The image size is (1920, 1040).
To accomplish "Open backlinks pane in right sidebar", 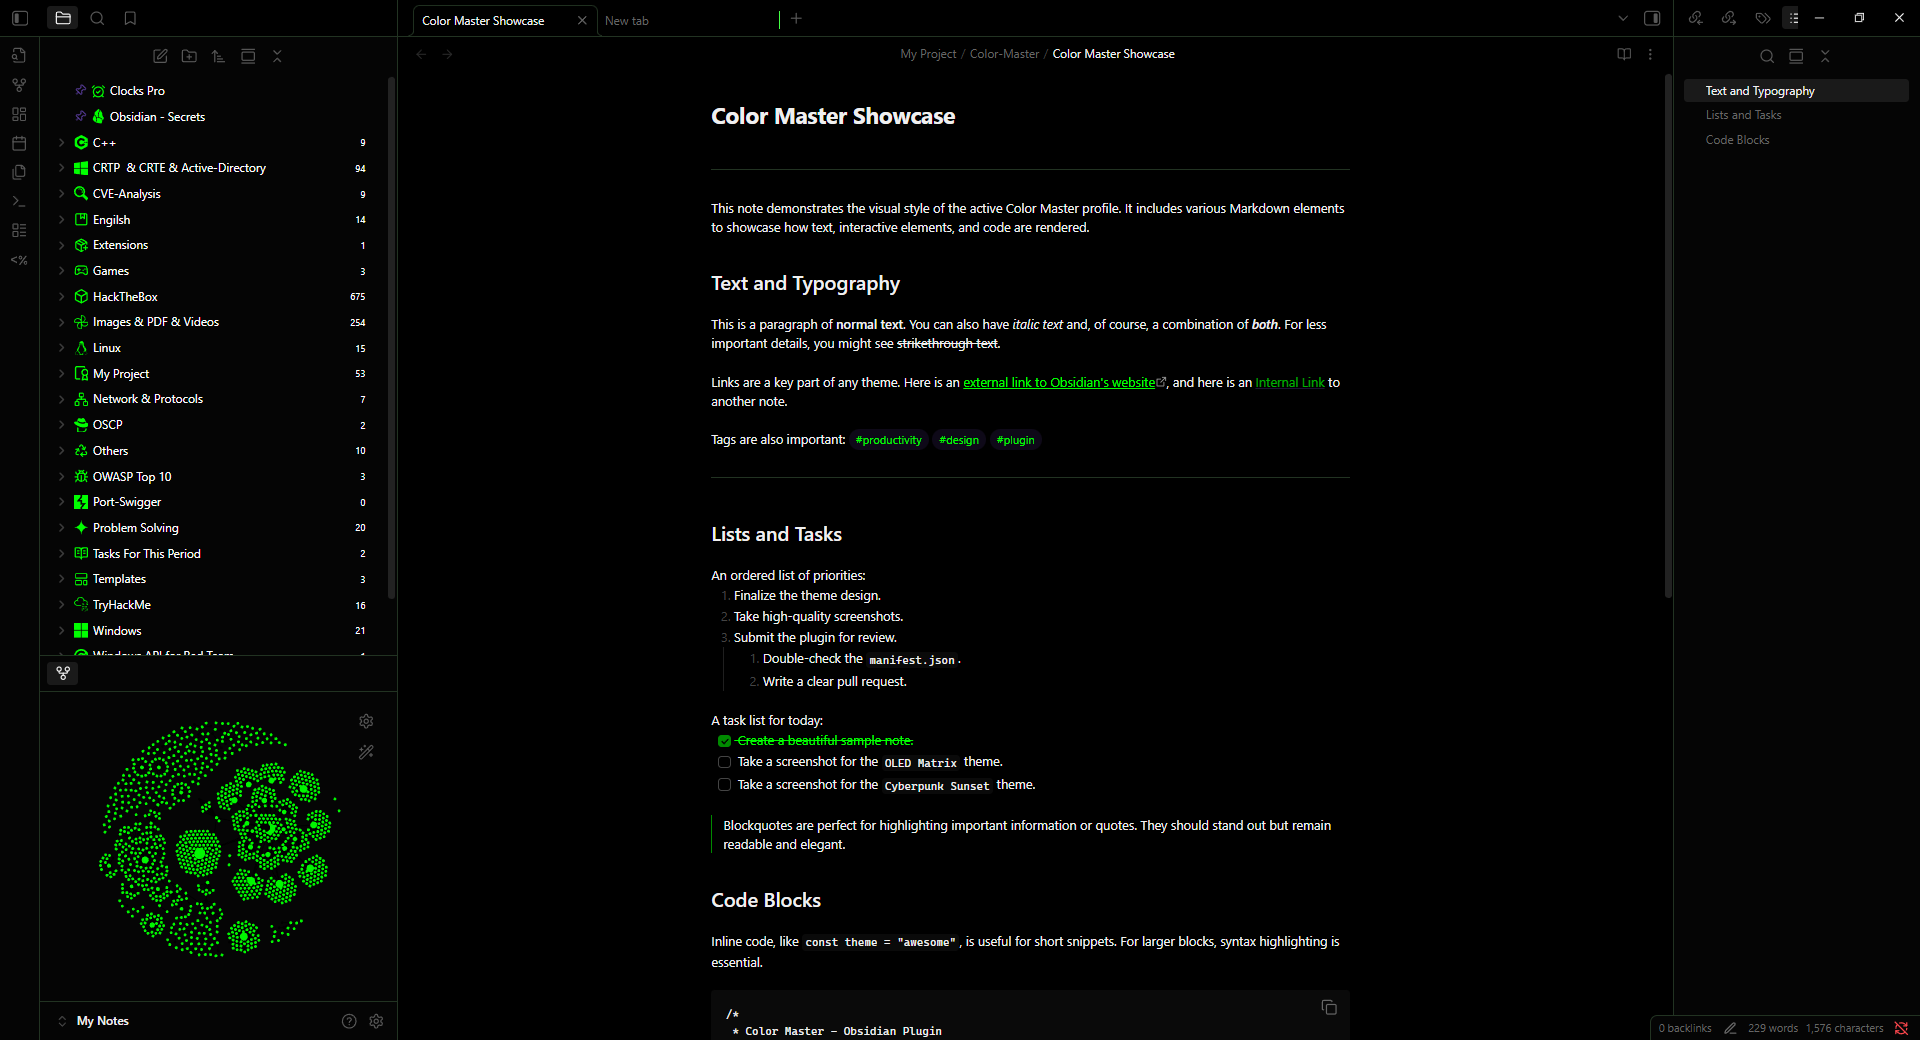I will coord(1696,18).
